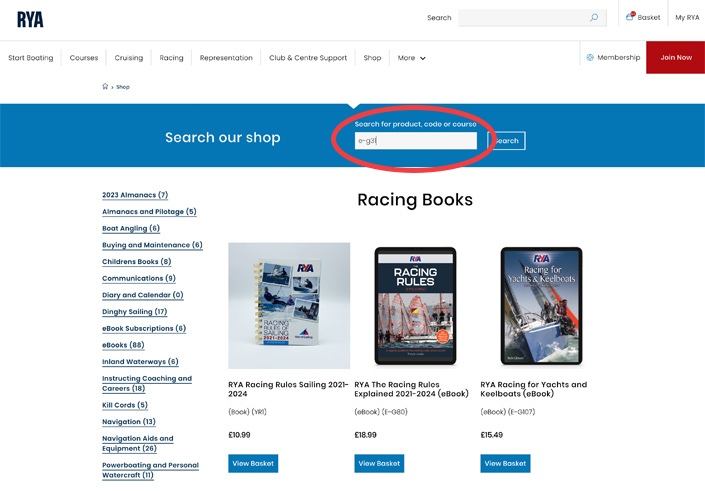Screen dimensions: 705x491
Task: Open Powerboating and Personal Watercraft (11) category
Action: (151, 470)
